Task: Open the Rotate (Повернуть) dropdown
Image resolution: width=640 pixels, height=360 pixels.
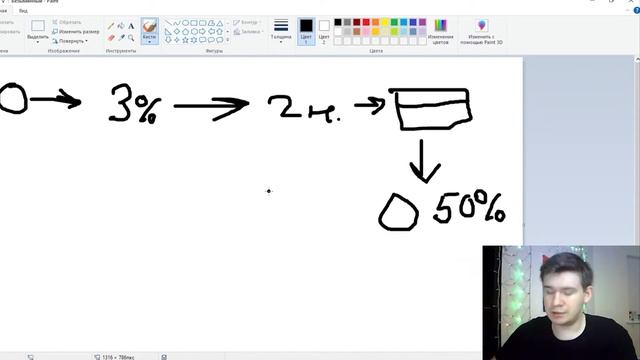Action: coord(70,41)
